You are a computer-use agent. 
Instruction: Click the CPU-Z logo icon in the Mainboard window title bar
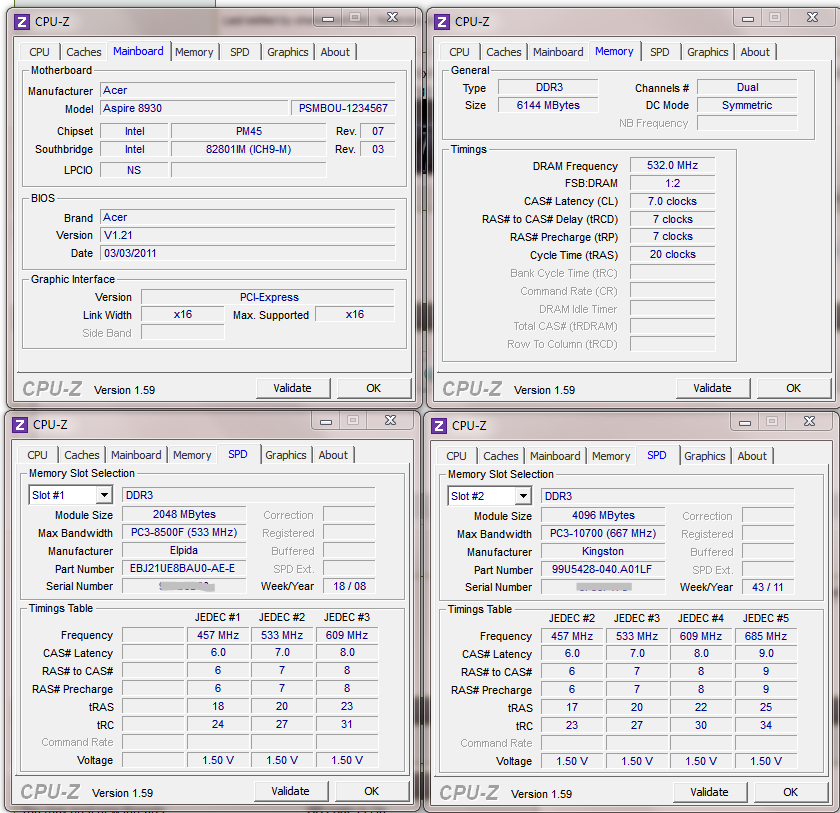click(x=22, y=22)
